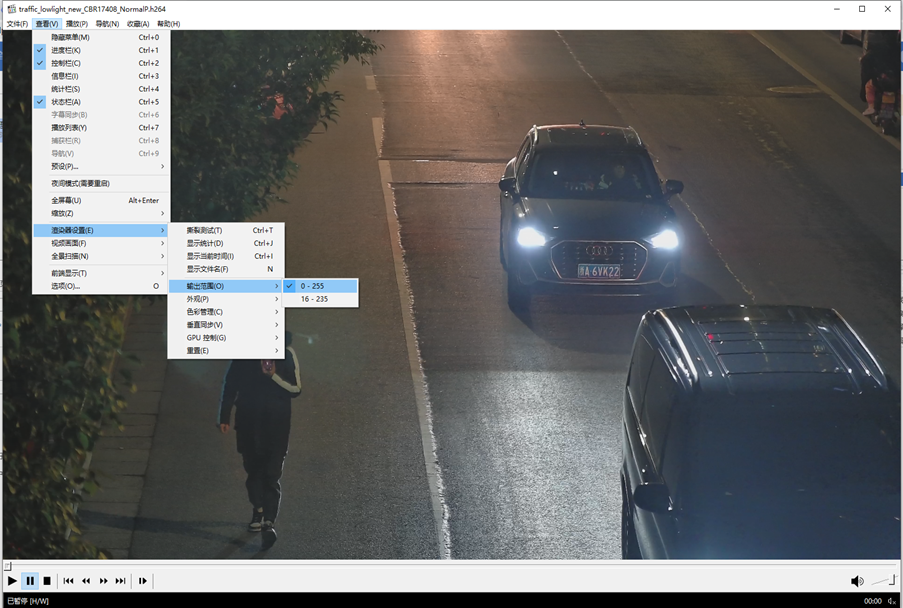Skip to next file icon
903x608 pixels.
pyautogui.click(x=121, y=581)
